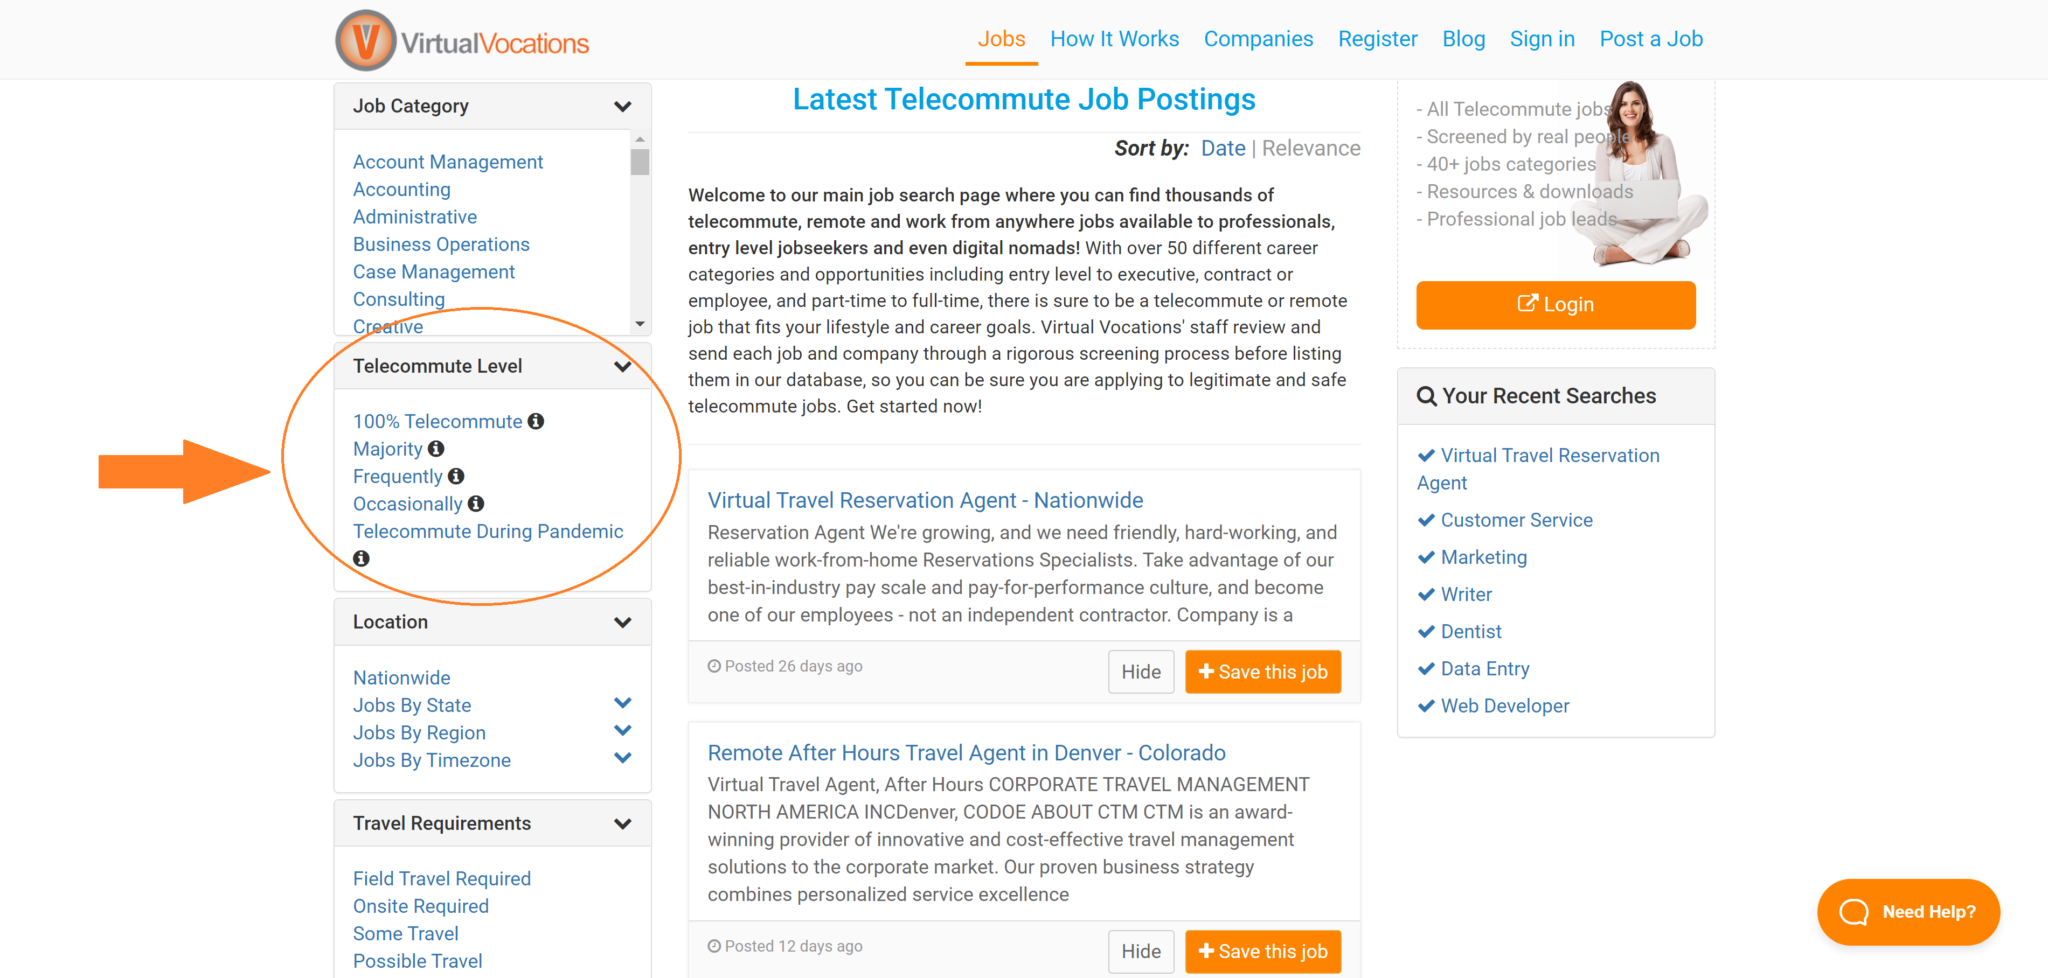
Task: Click Job Category list scrollbar down arrow
Action: (640, 324)
